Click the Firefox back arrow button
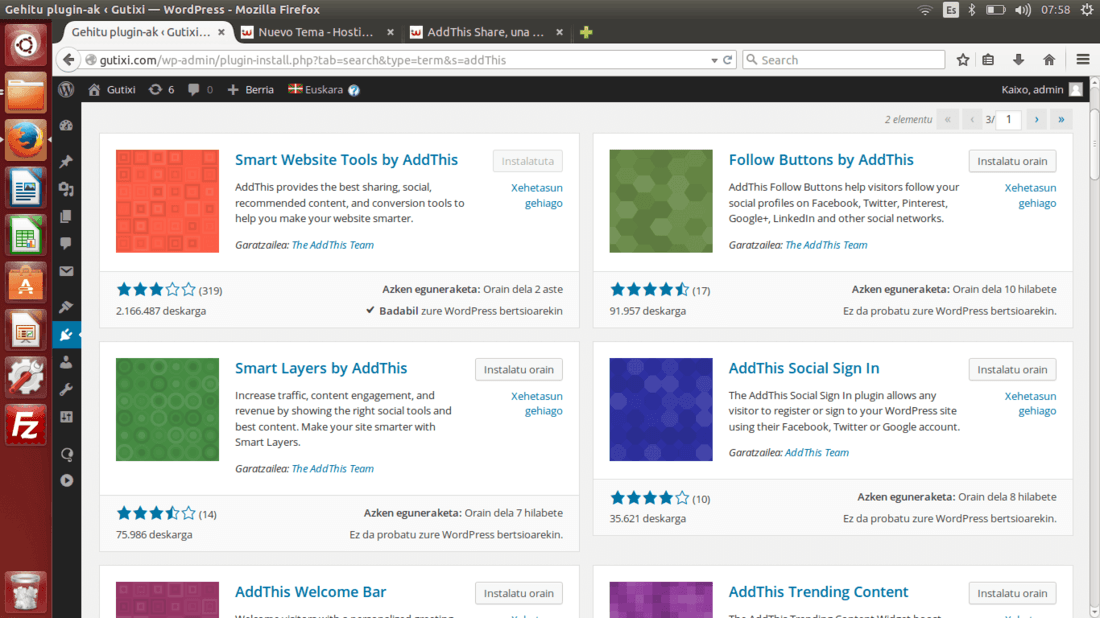Image resolution: width=1100 pixels, height=618 pixels. [68, 60]
